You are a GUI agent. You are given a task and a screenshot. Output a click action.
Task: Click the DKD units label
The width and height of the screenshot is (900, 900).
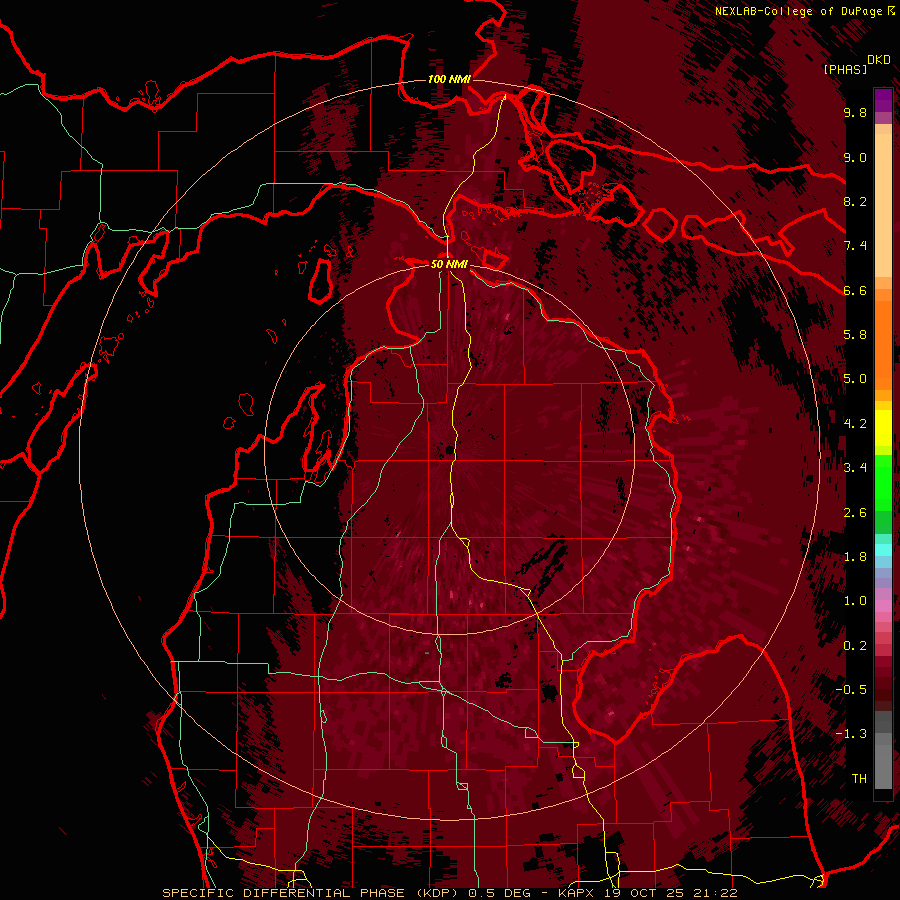879,60
